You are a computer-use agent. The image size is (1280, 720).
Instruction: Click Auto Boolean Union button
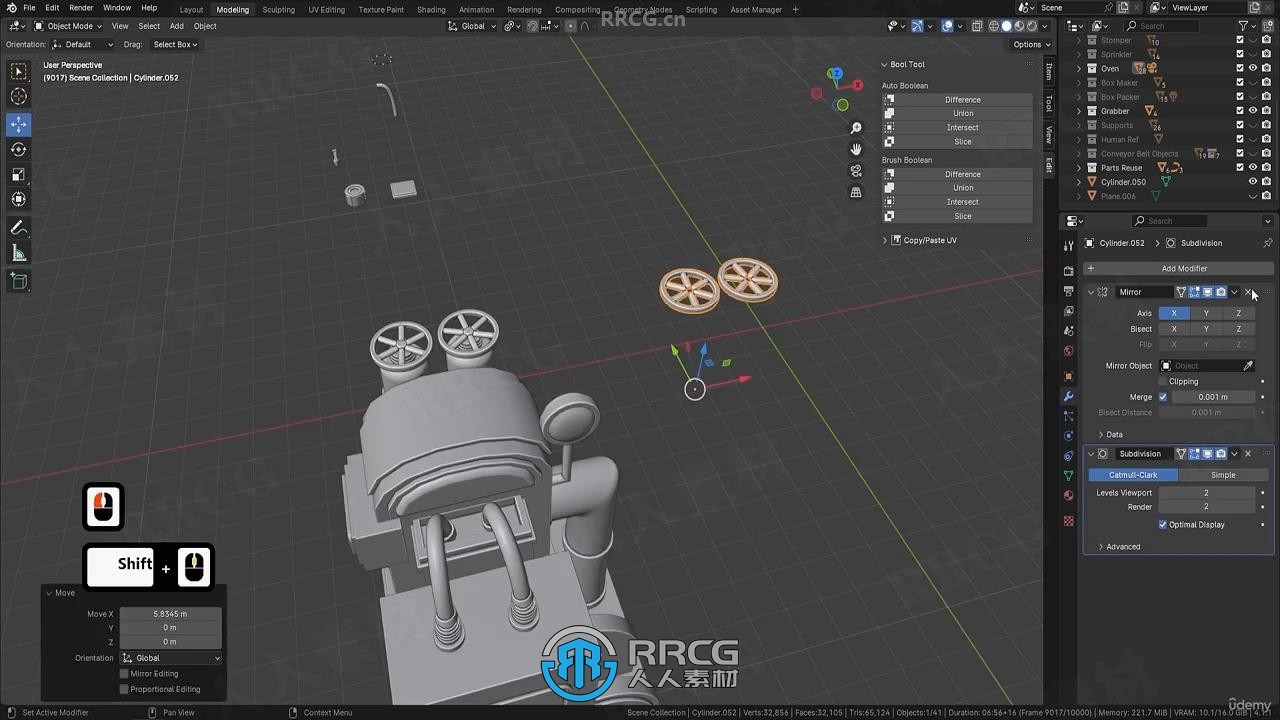coord(958,114)
